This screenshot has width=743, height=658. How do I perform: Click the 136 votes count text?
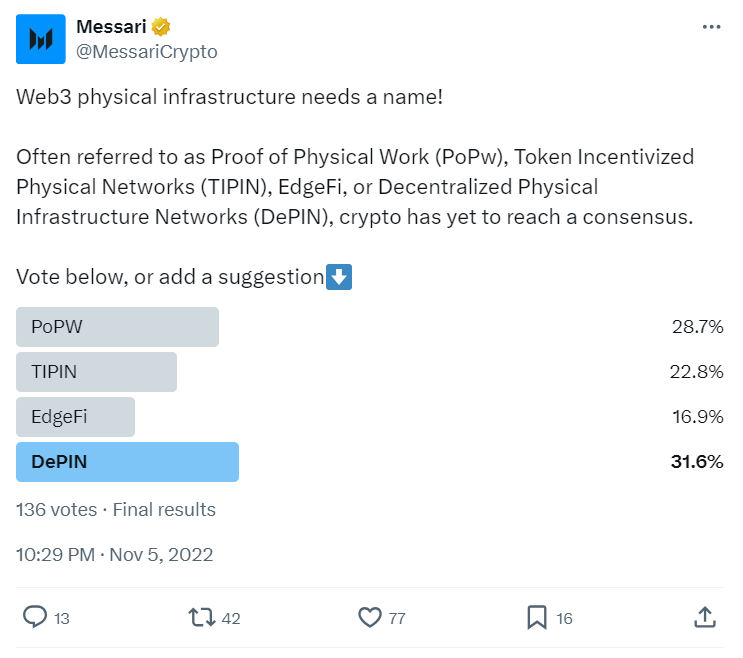click(56, 510)
